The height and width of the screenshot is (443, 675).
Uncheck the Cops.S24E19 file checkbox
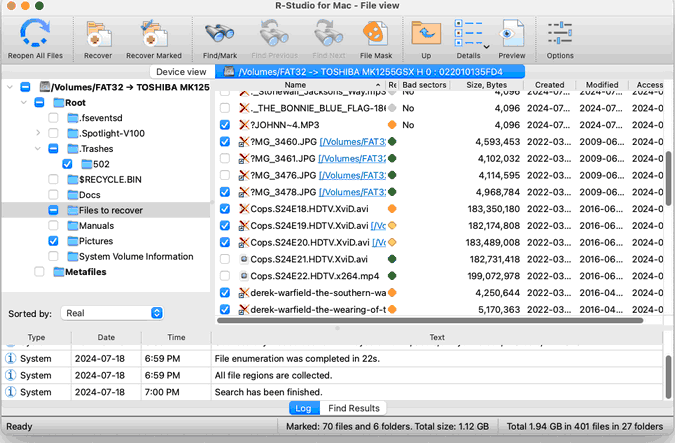point(225,226)
